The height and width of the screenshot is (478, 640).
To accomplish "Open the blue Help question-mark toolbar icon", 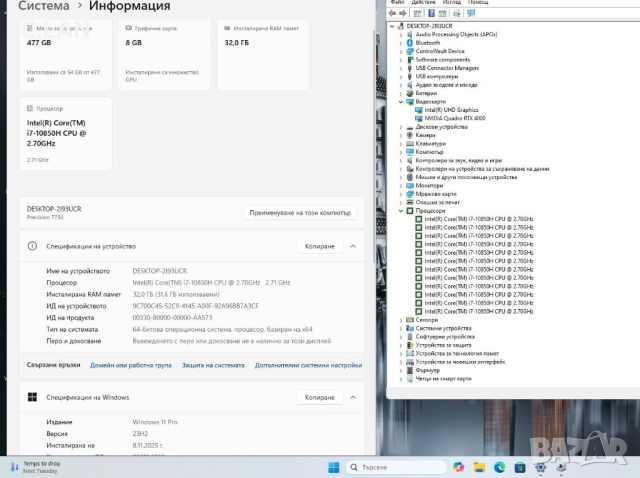I will pyautogui.click(x=431, y=13).
